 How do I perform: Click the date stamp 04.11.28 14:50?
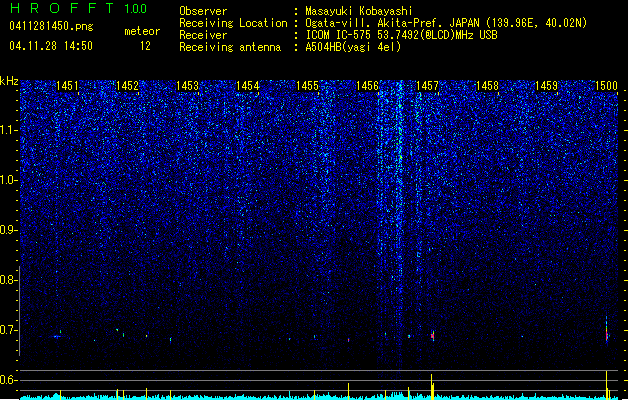(x=51, y=46)
